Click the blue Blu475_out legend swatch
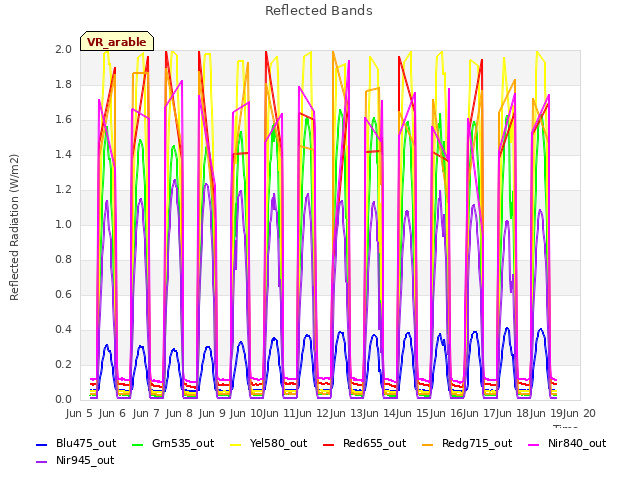The image size is (640, 480). coord(42,444)
